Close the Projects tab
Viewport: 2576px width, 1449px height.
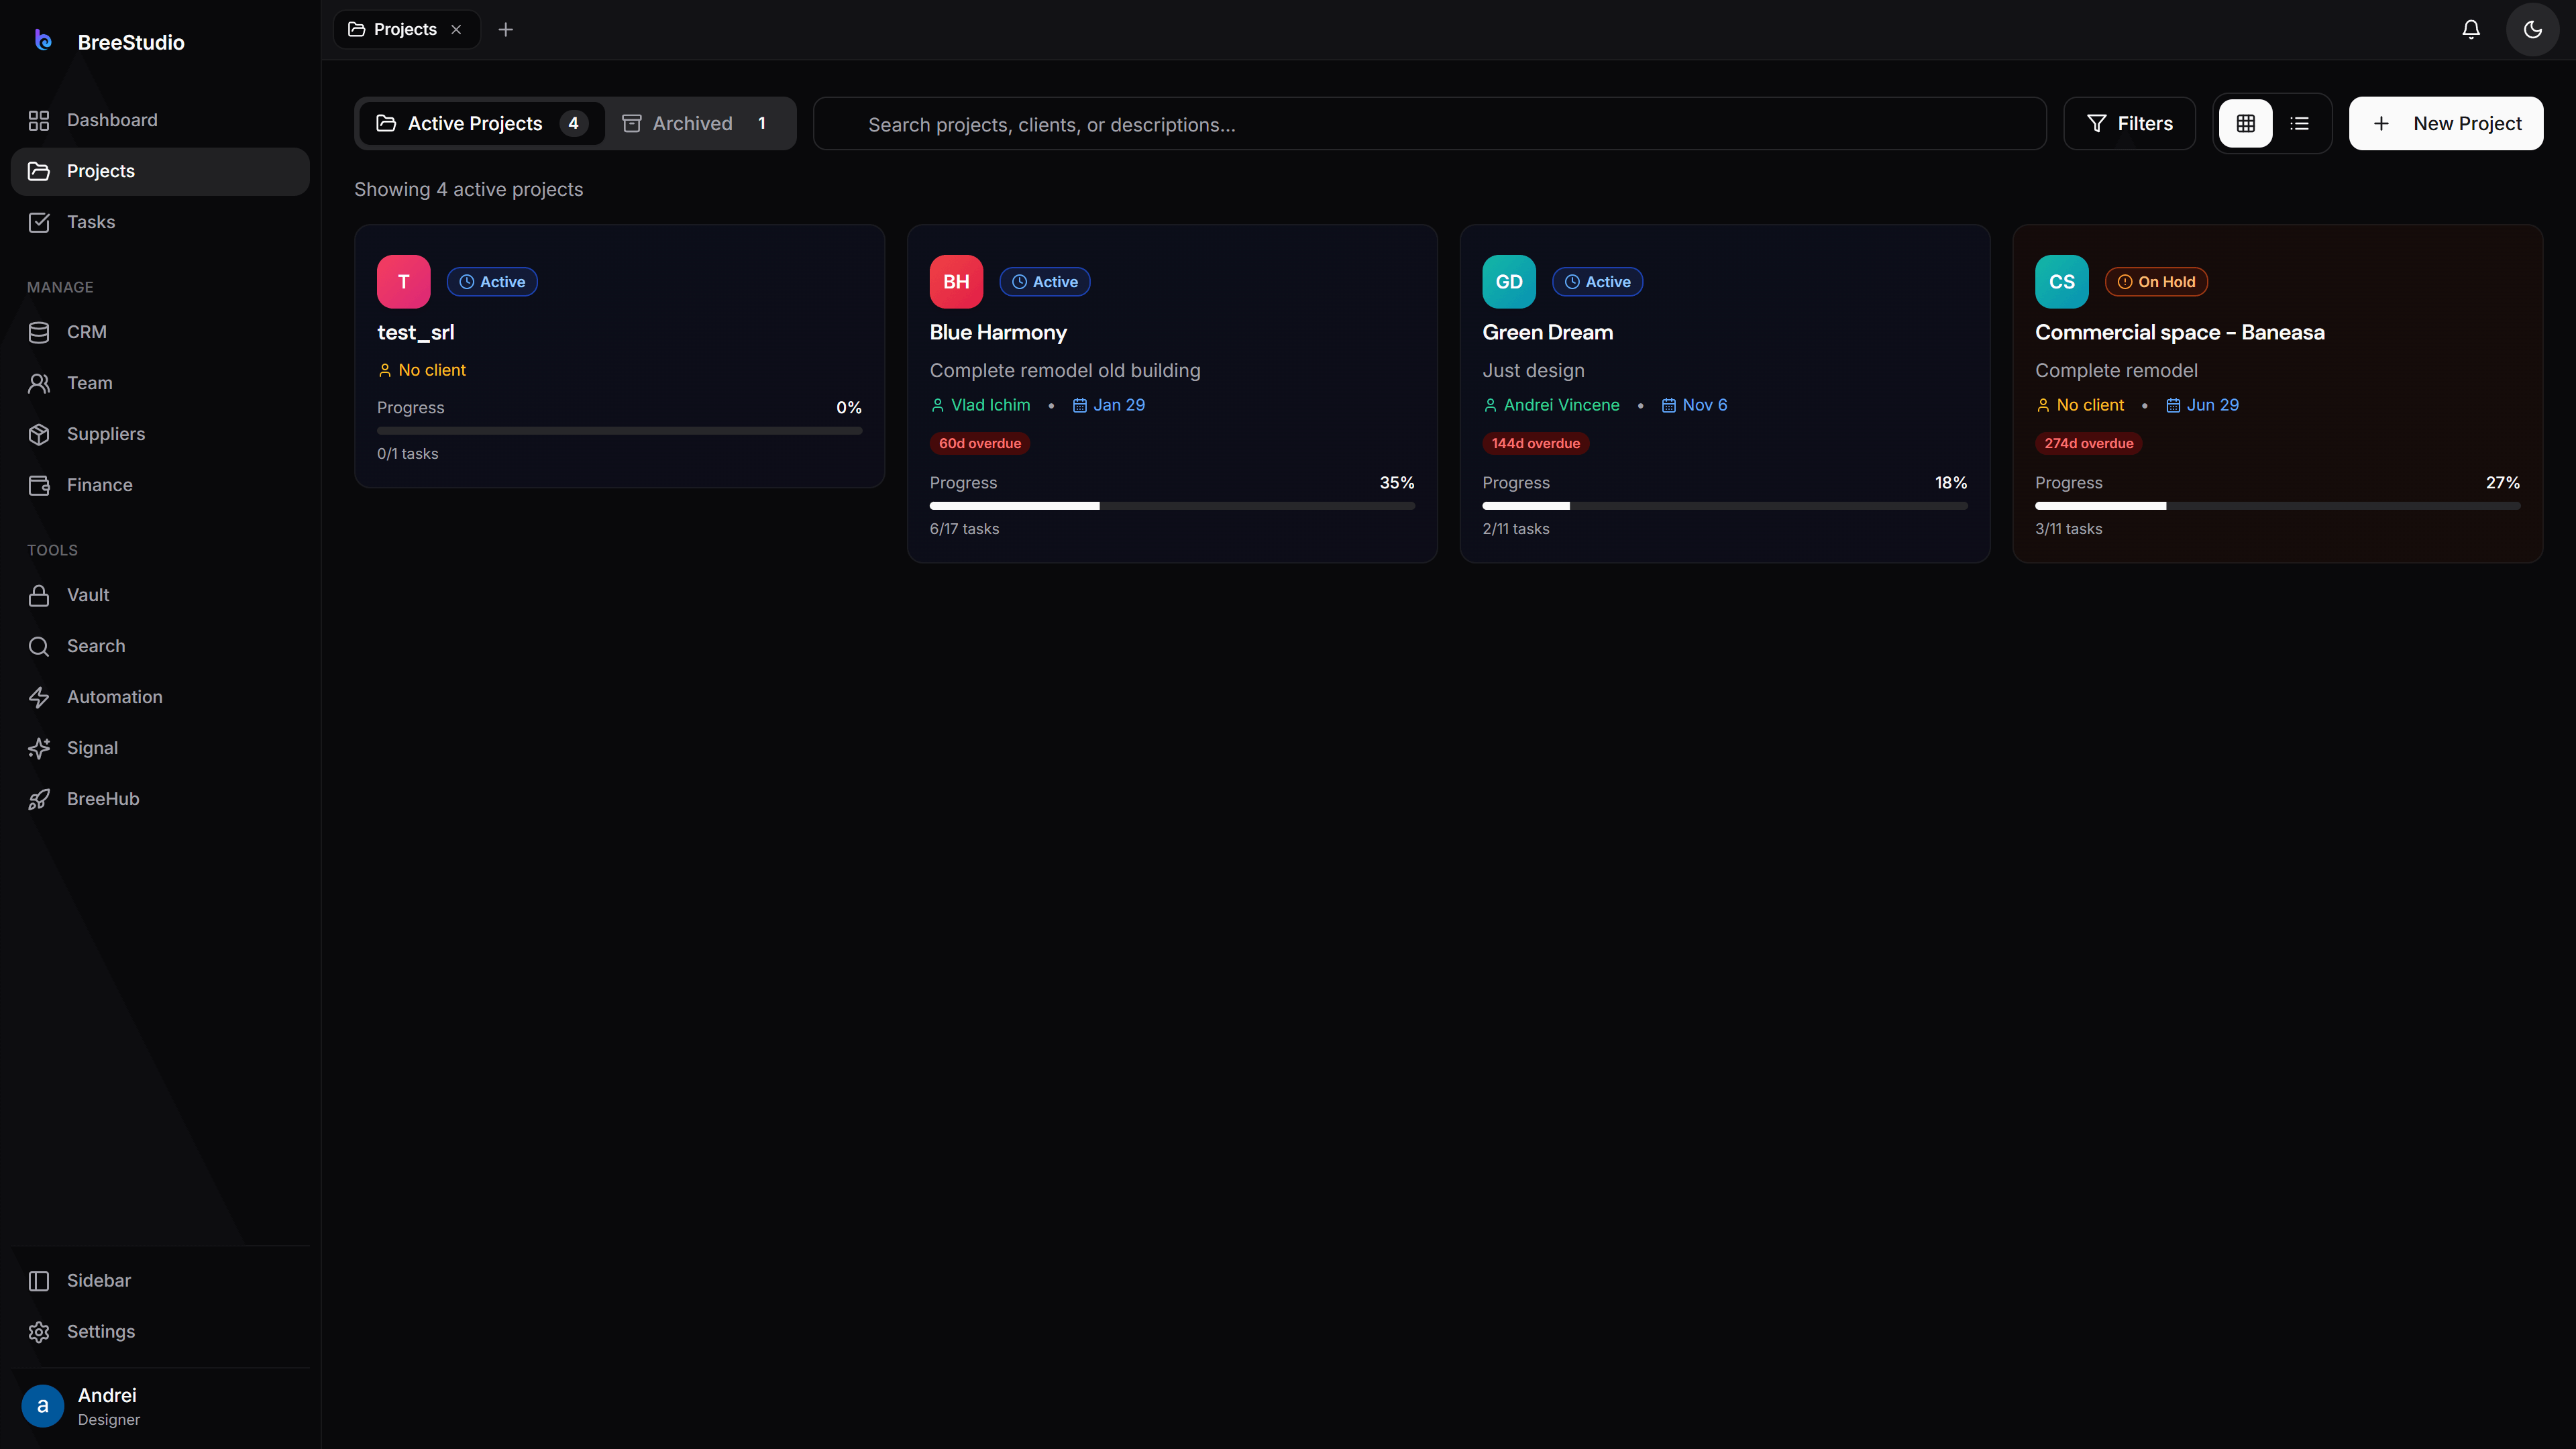point(456,29)
